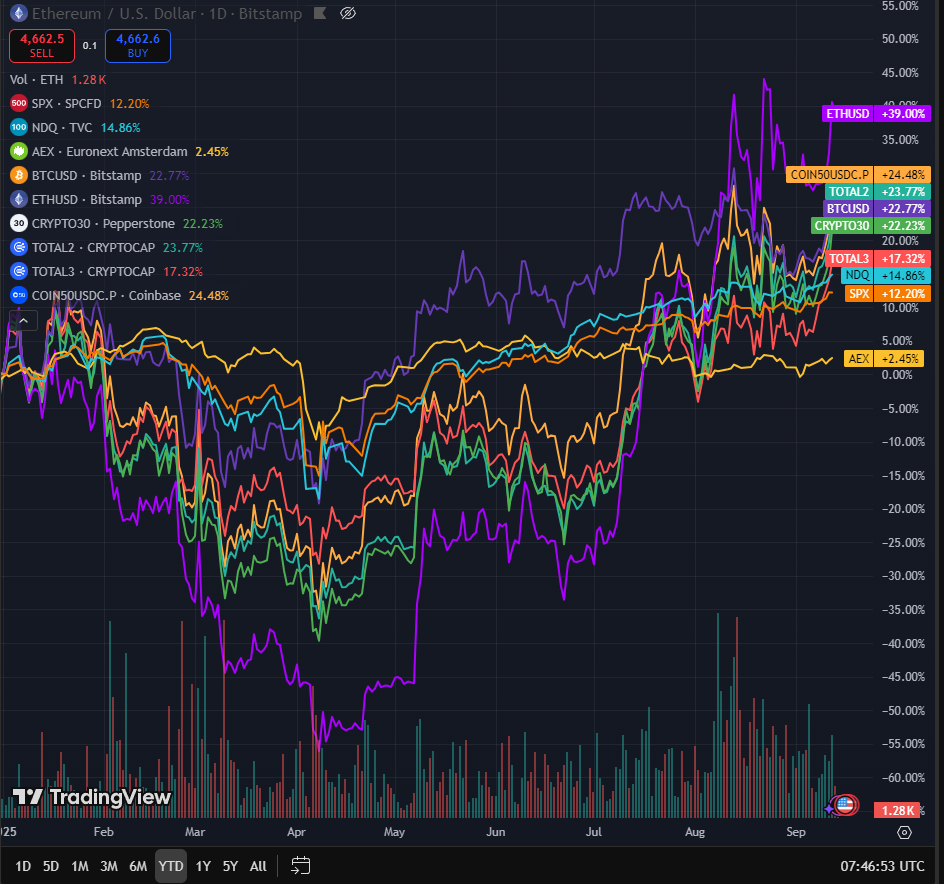
Task: Select the 5Y time range
Action: tap(230, 866)
